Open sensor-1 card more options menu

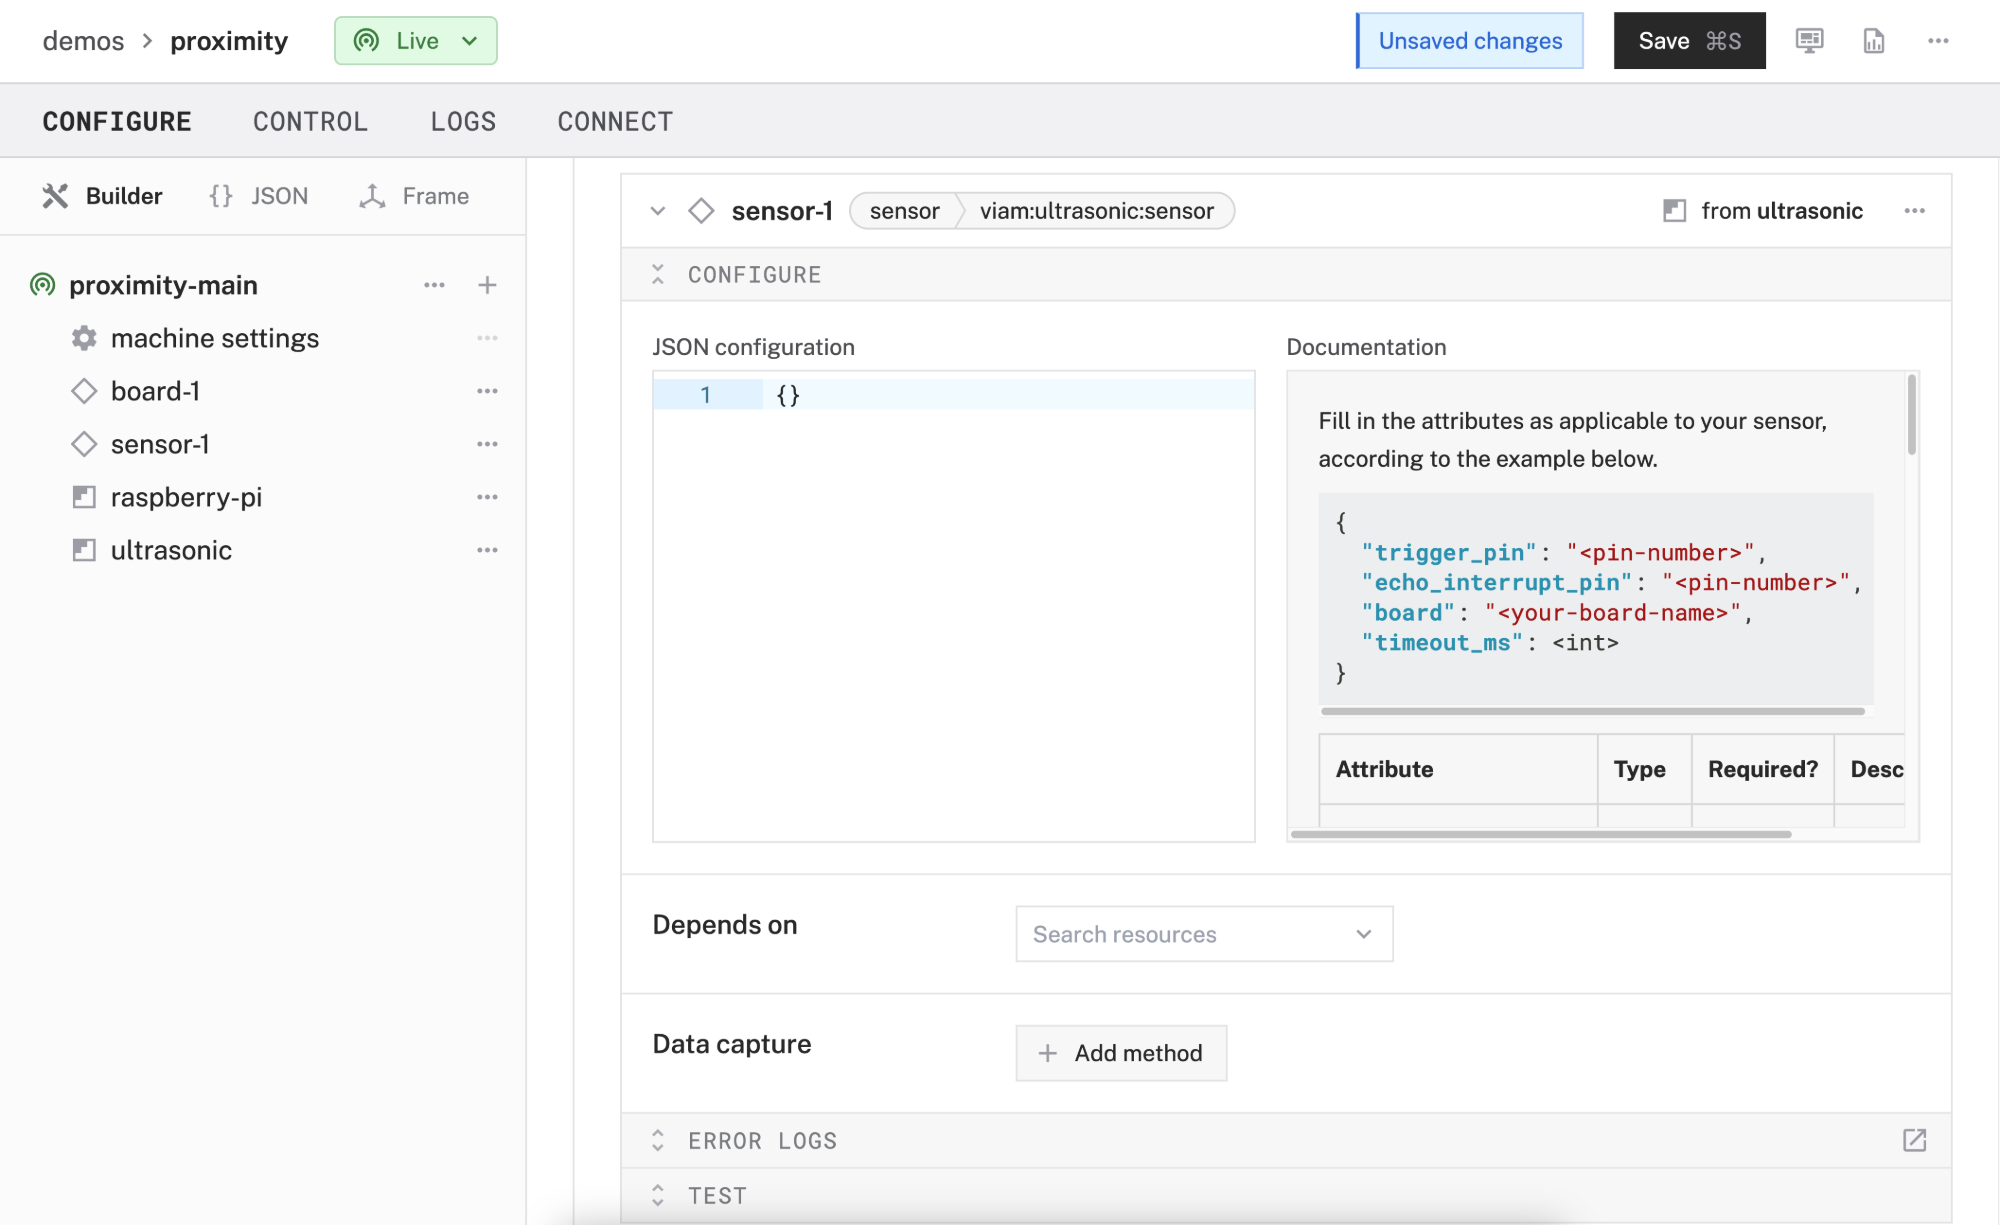click(1914, 211)
